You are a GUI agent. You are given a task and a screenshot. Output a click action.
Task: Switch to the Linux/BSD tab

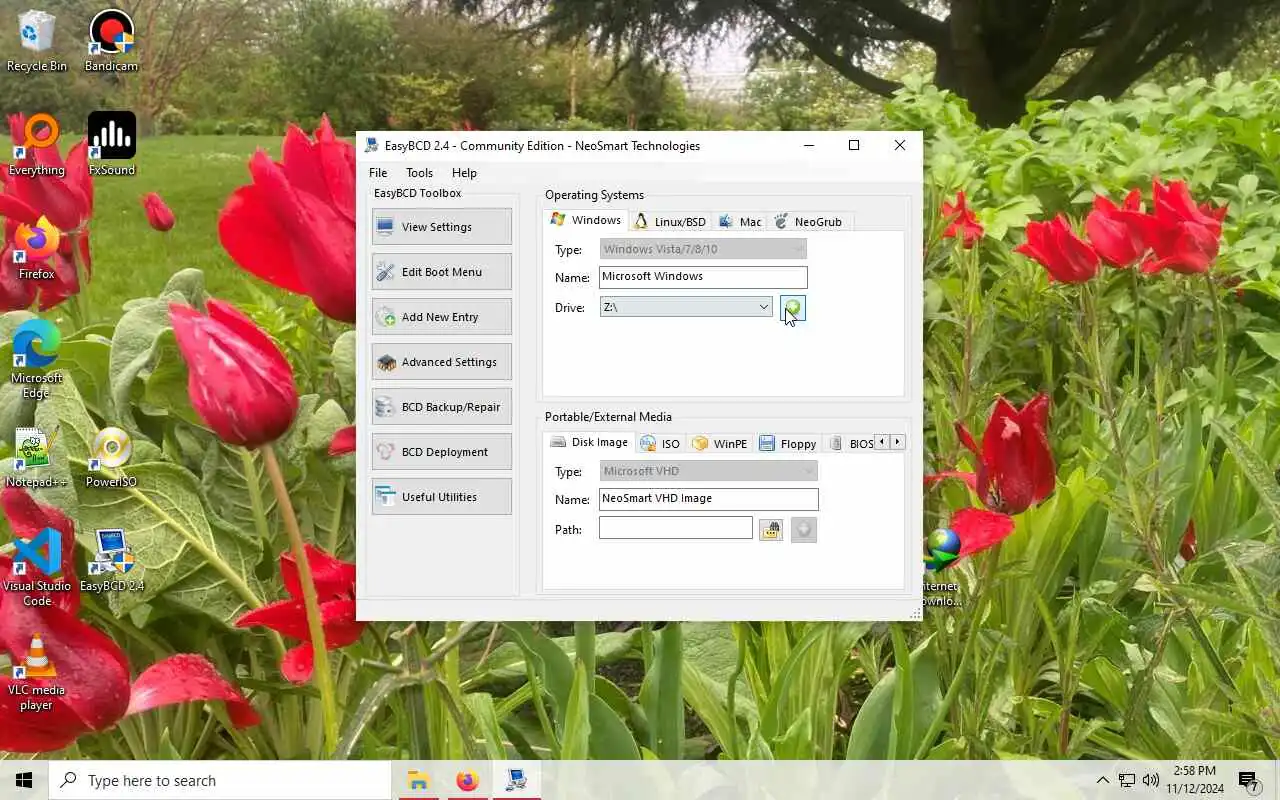670,222
